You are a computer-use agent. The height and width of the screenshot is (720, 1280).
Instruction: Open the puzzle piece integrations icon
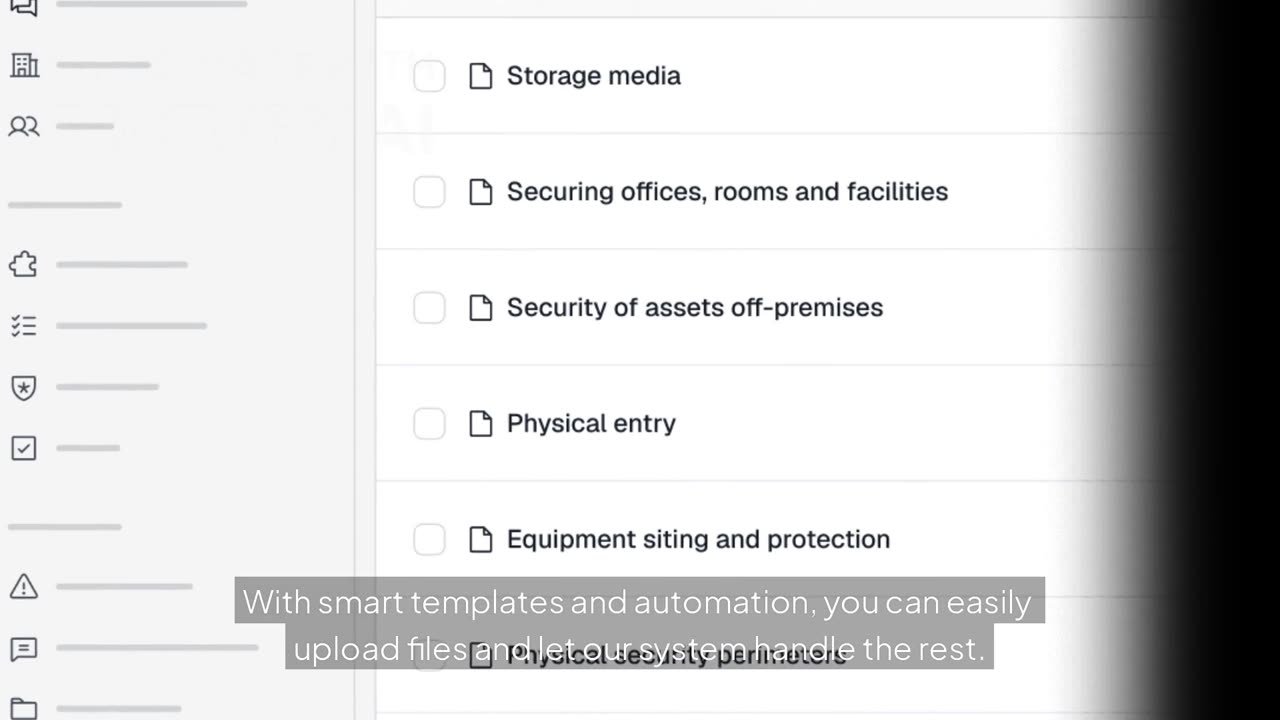[24, 265]
